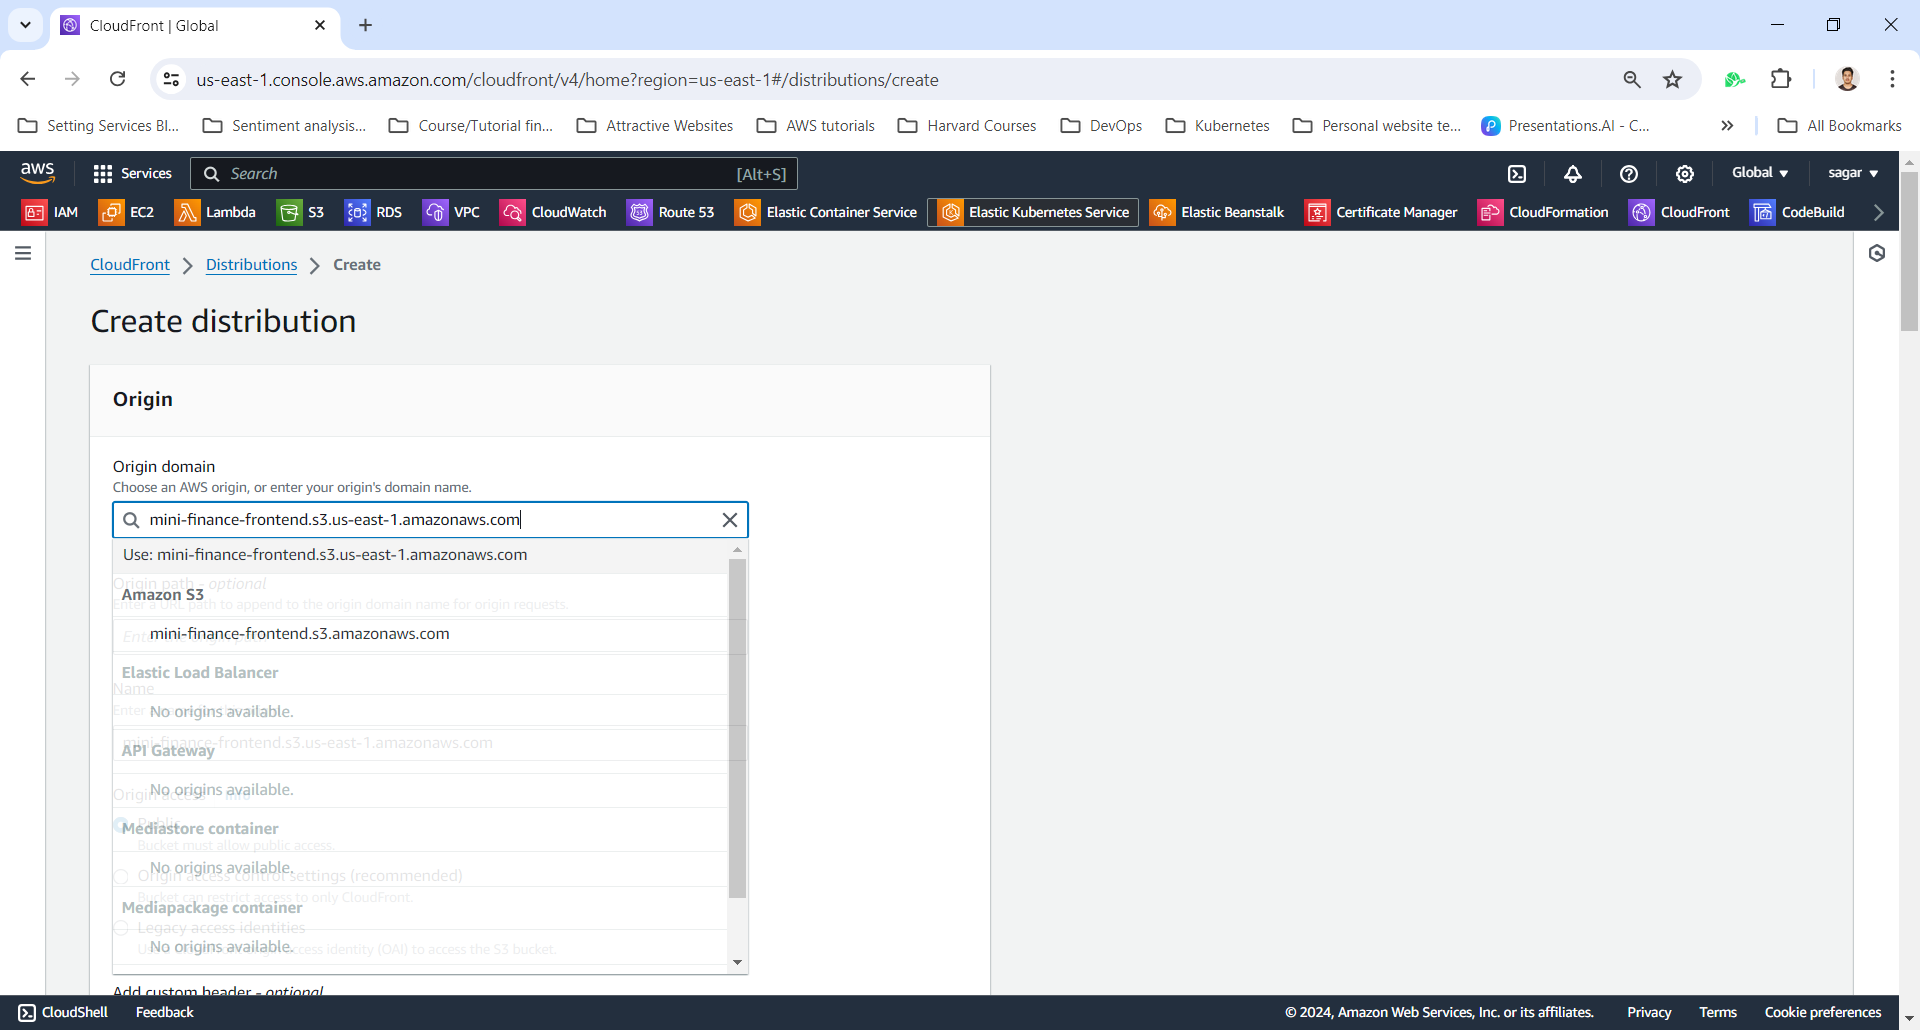Open the S3 service shortcut
Image resolution: width=1920 pixels, height=1030 pixels.
pos(302,212)
